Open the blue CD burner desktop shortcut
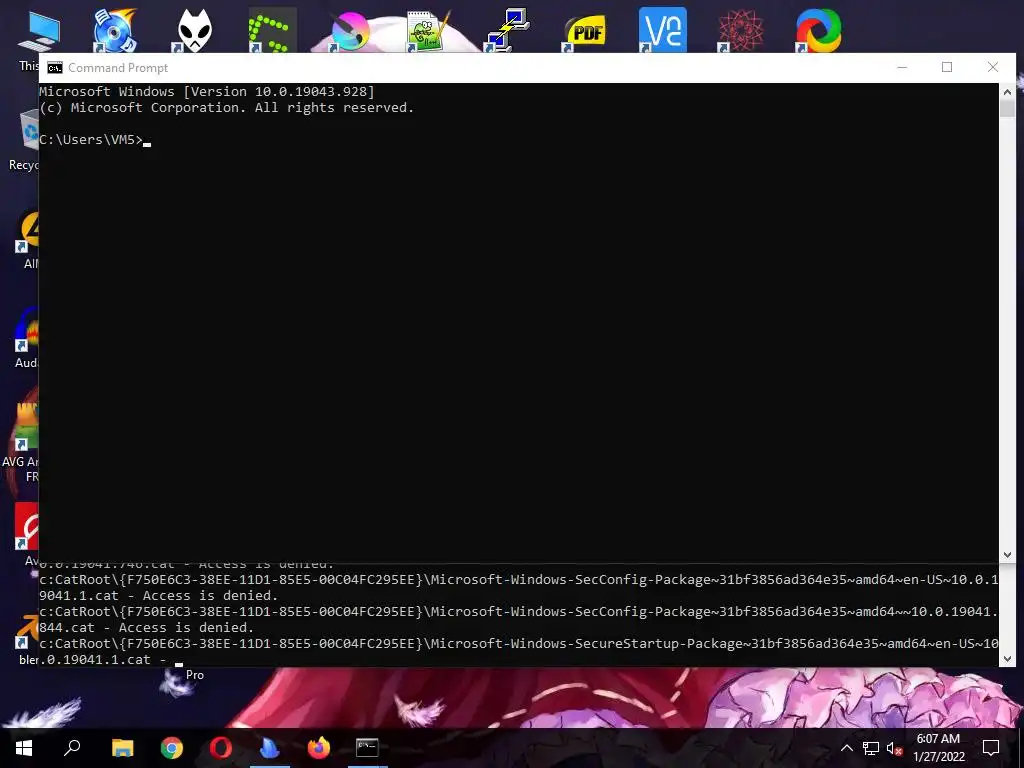This screenshot has width=1024, height=768. tap(114, 30)
